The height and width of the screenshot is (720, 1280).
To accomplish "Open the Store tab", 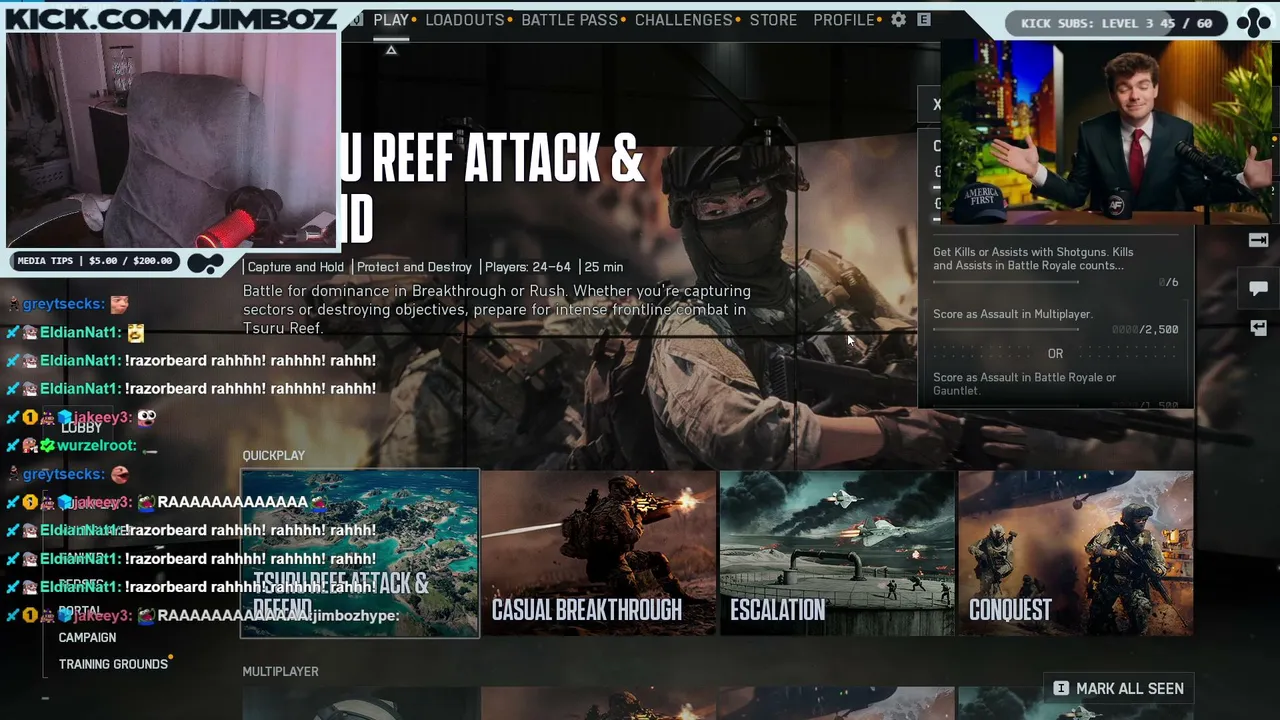I will [774, 20].
